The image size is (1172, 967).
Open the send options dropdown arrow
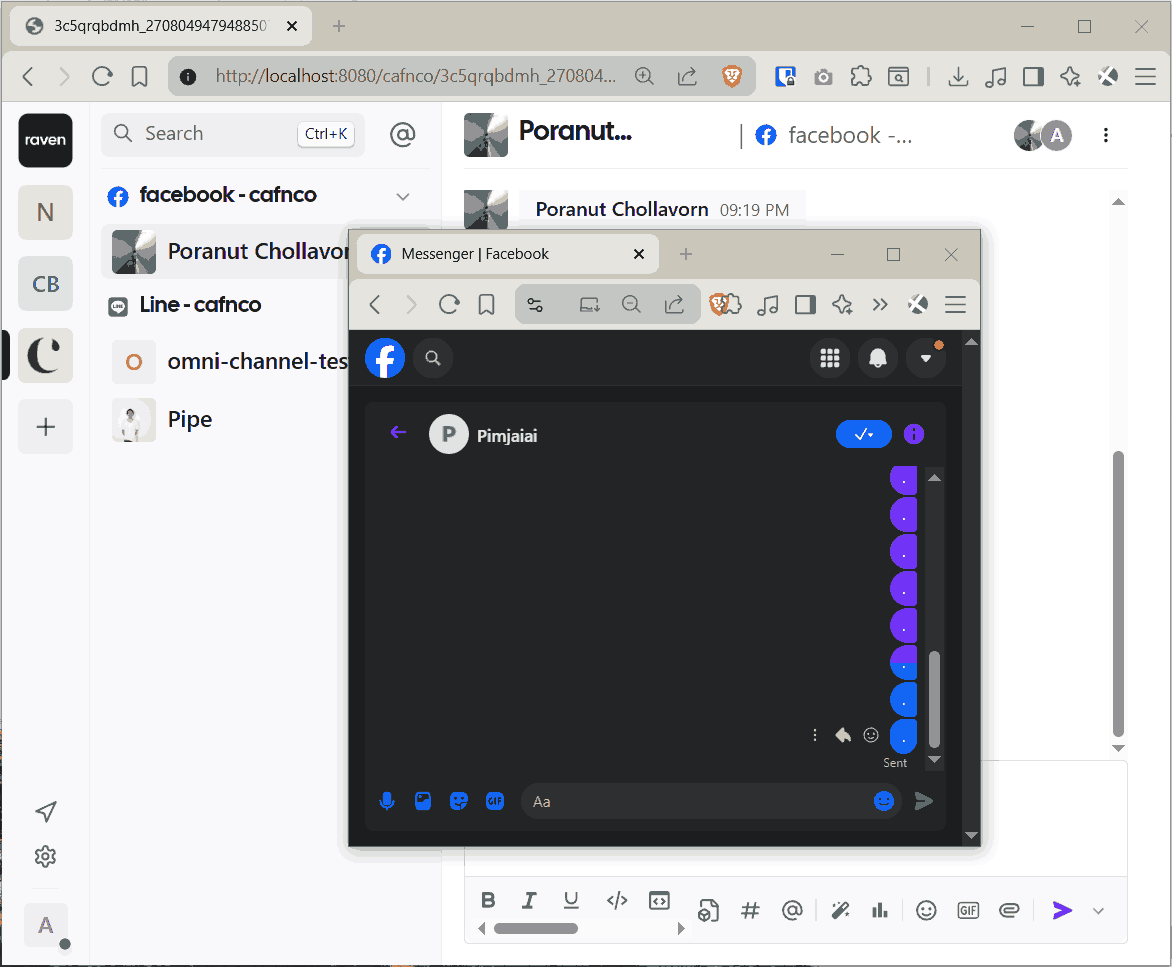(x=1098, y=910)
